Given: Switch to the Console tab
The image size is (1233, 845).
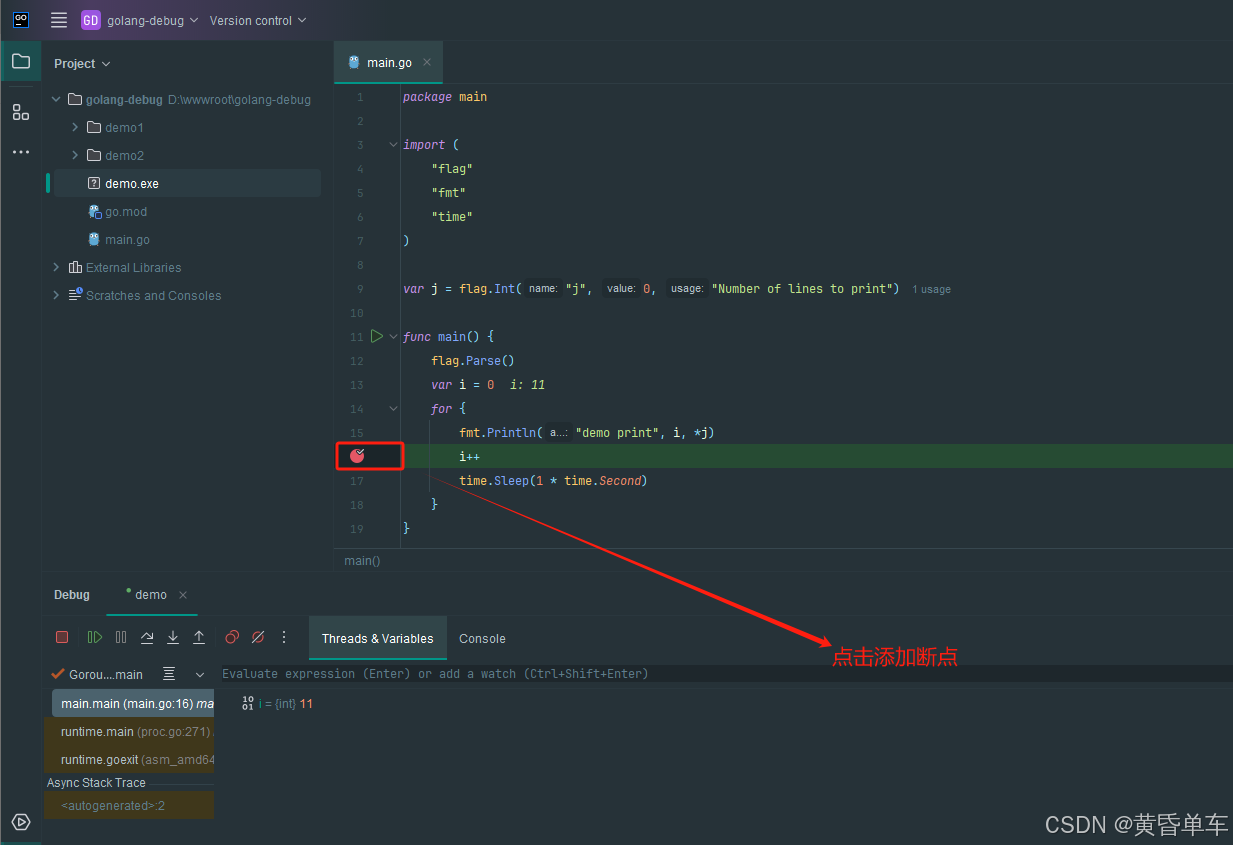Looking at the screenshot, I should pyautogui.click(x=482, y=639).
